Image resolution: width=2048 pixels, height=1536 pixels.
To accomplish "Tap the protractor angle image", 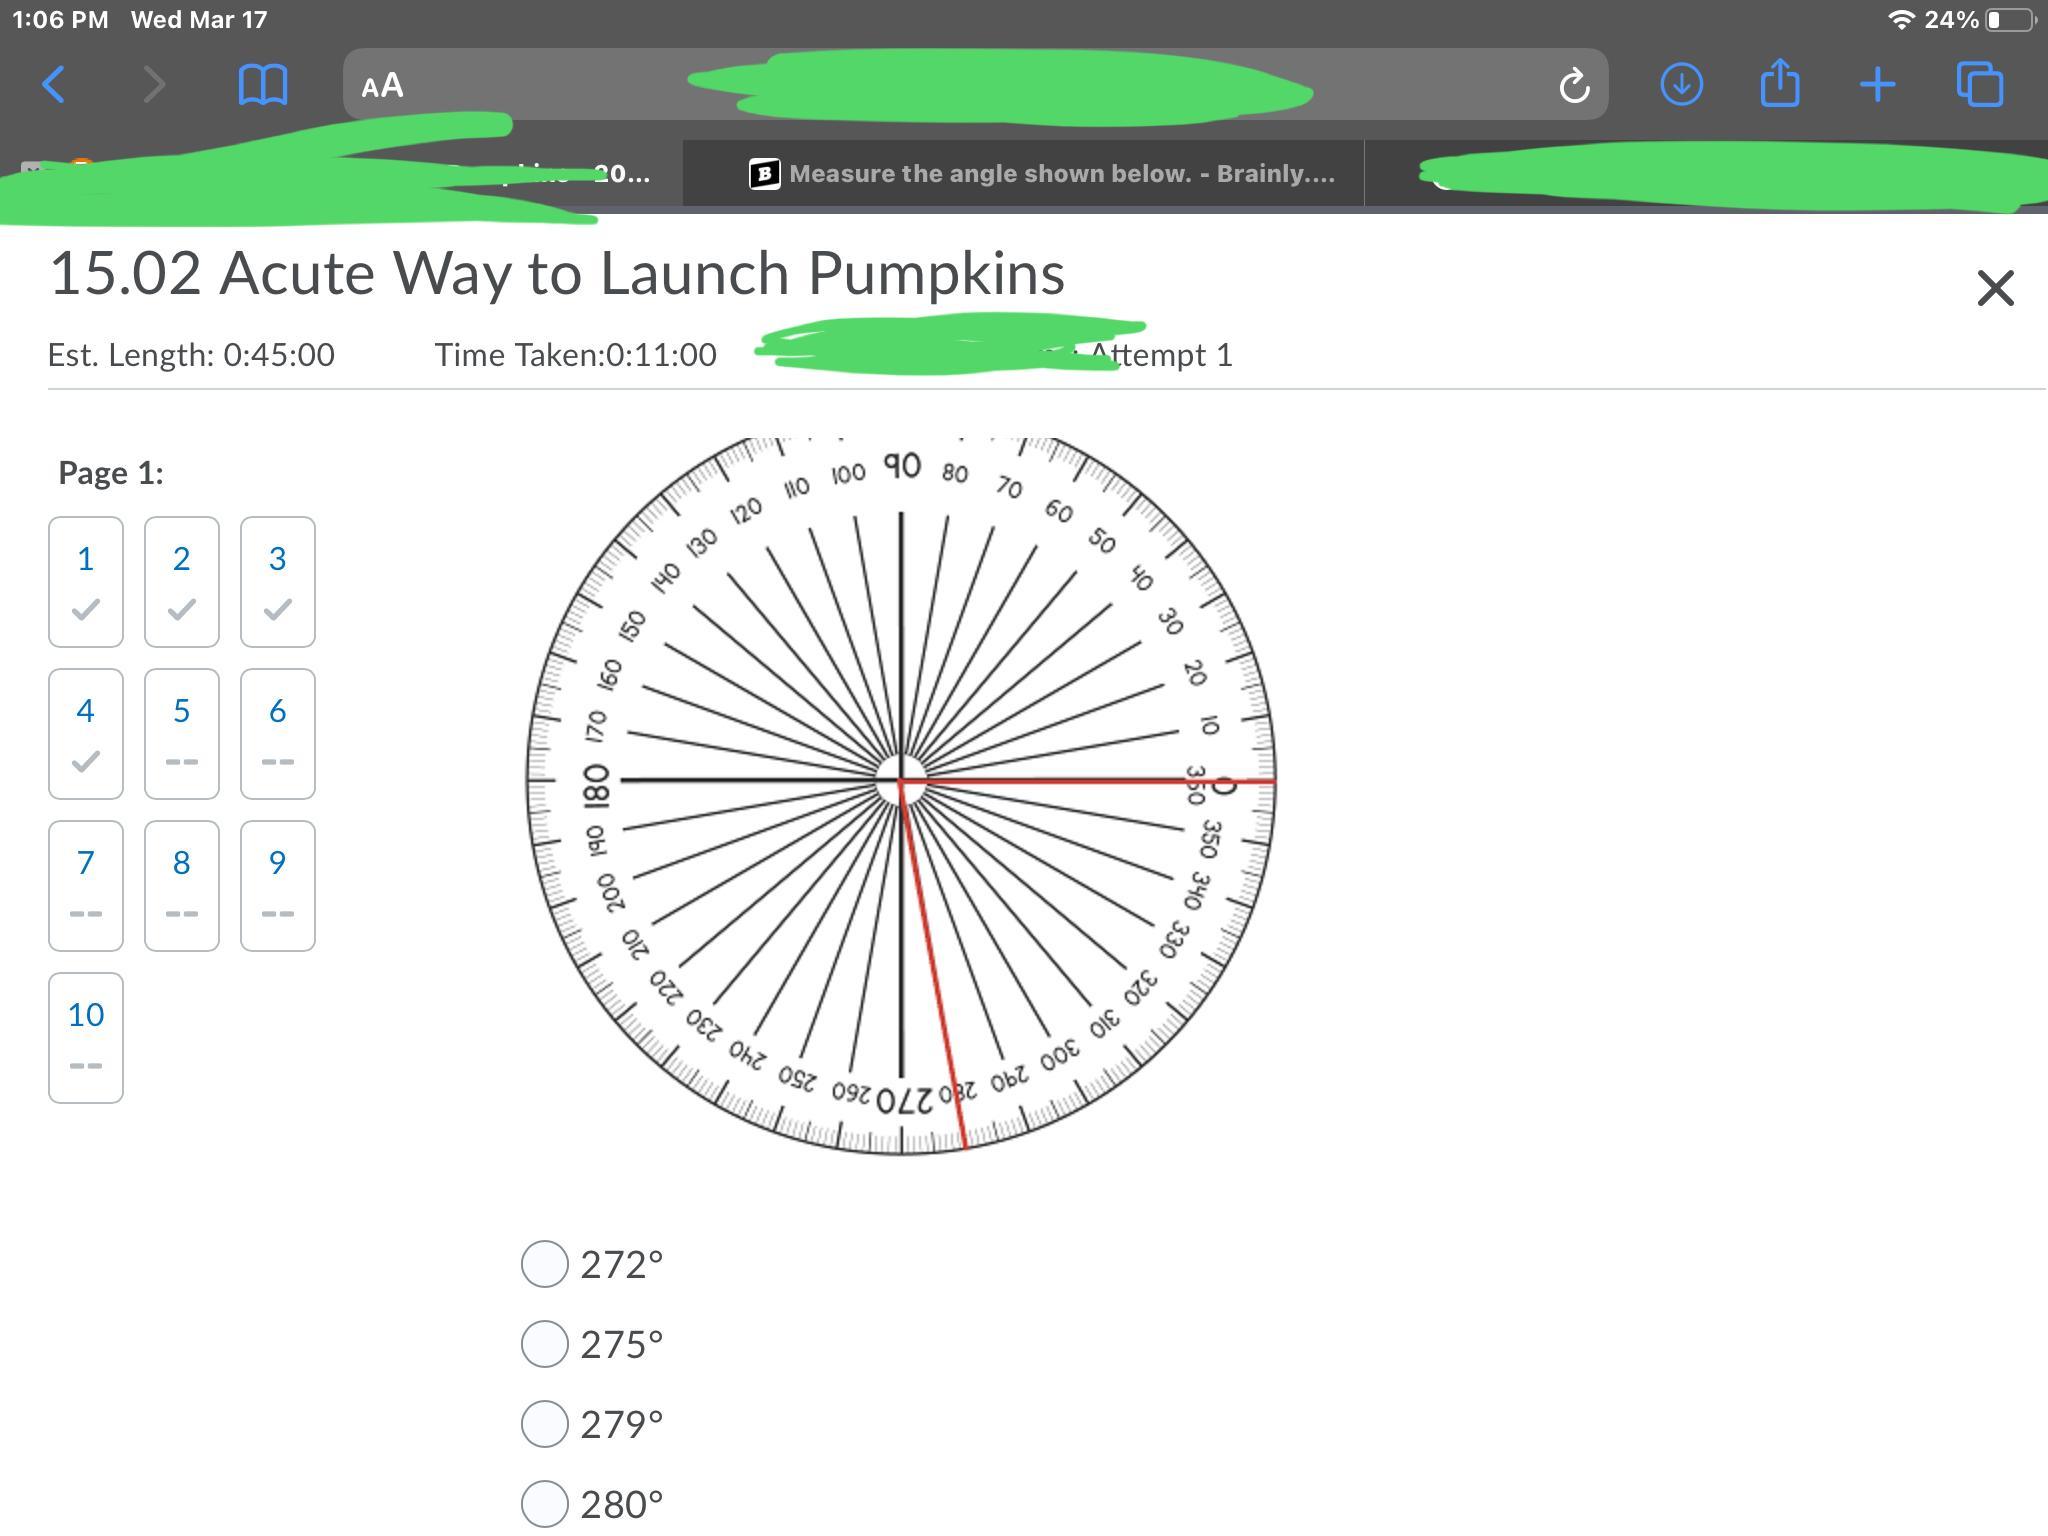I will (x=901, y=795).
